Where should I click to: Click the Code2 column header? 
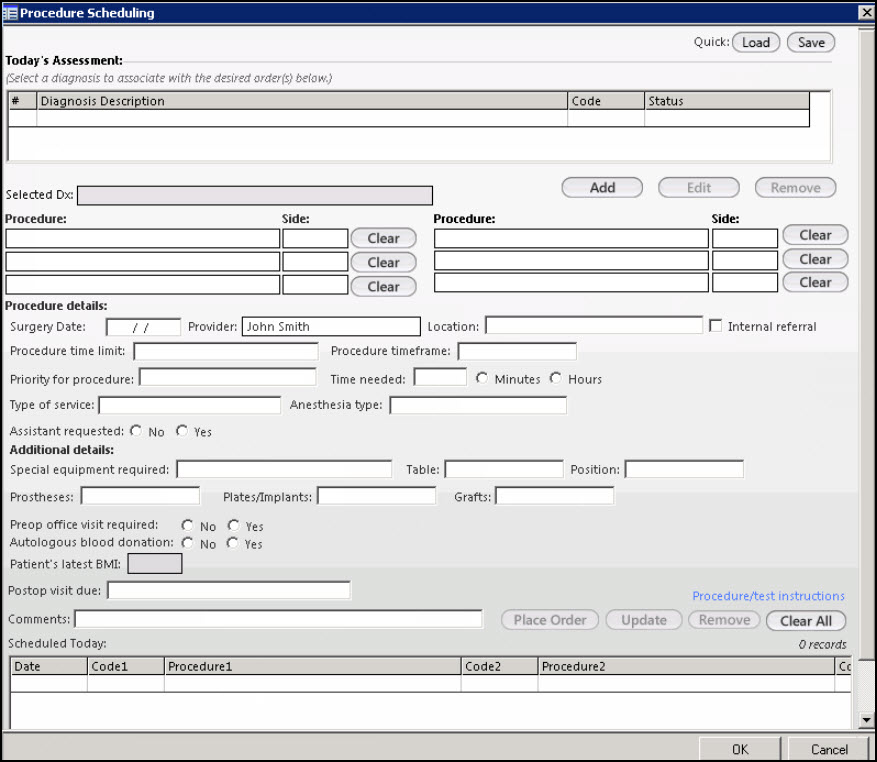click(x=499, y=666)
